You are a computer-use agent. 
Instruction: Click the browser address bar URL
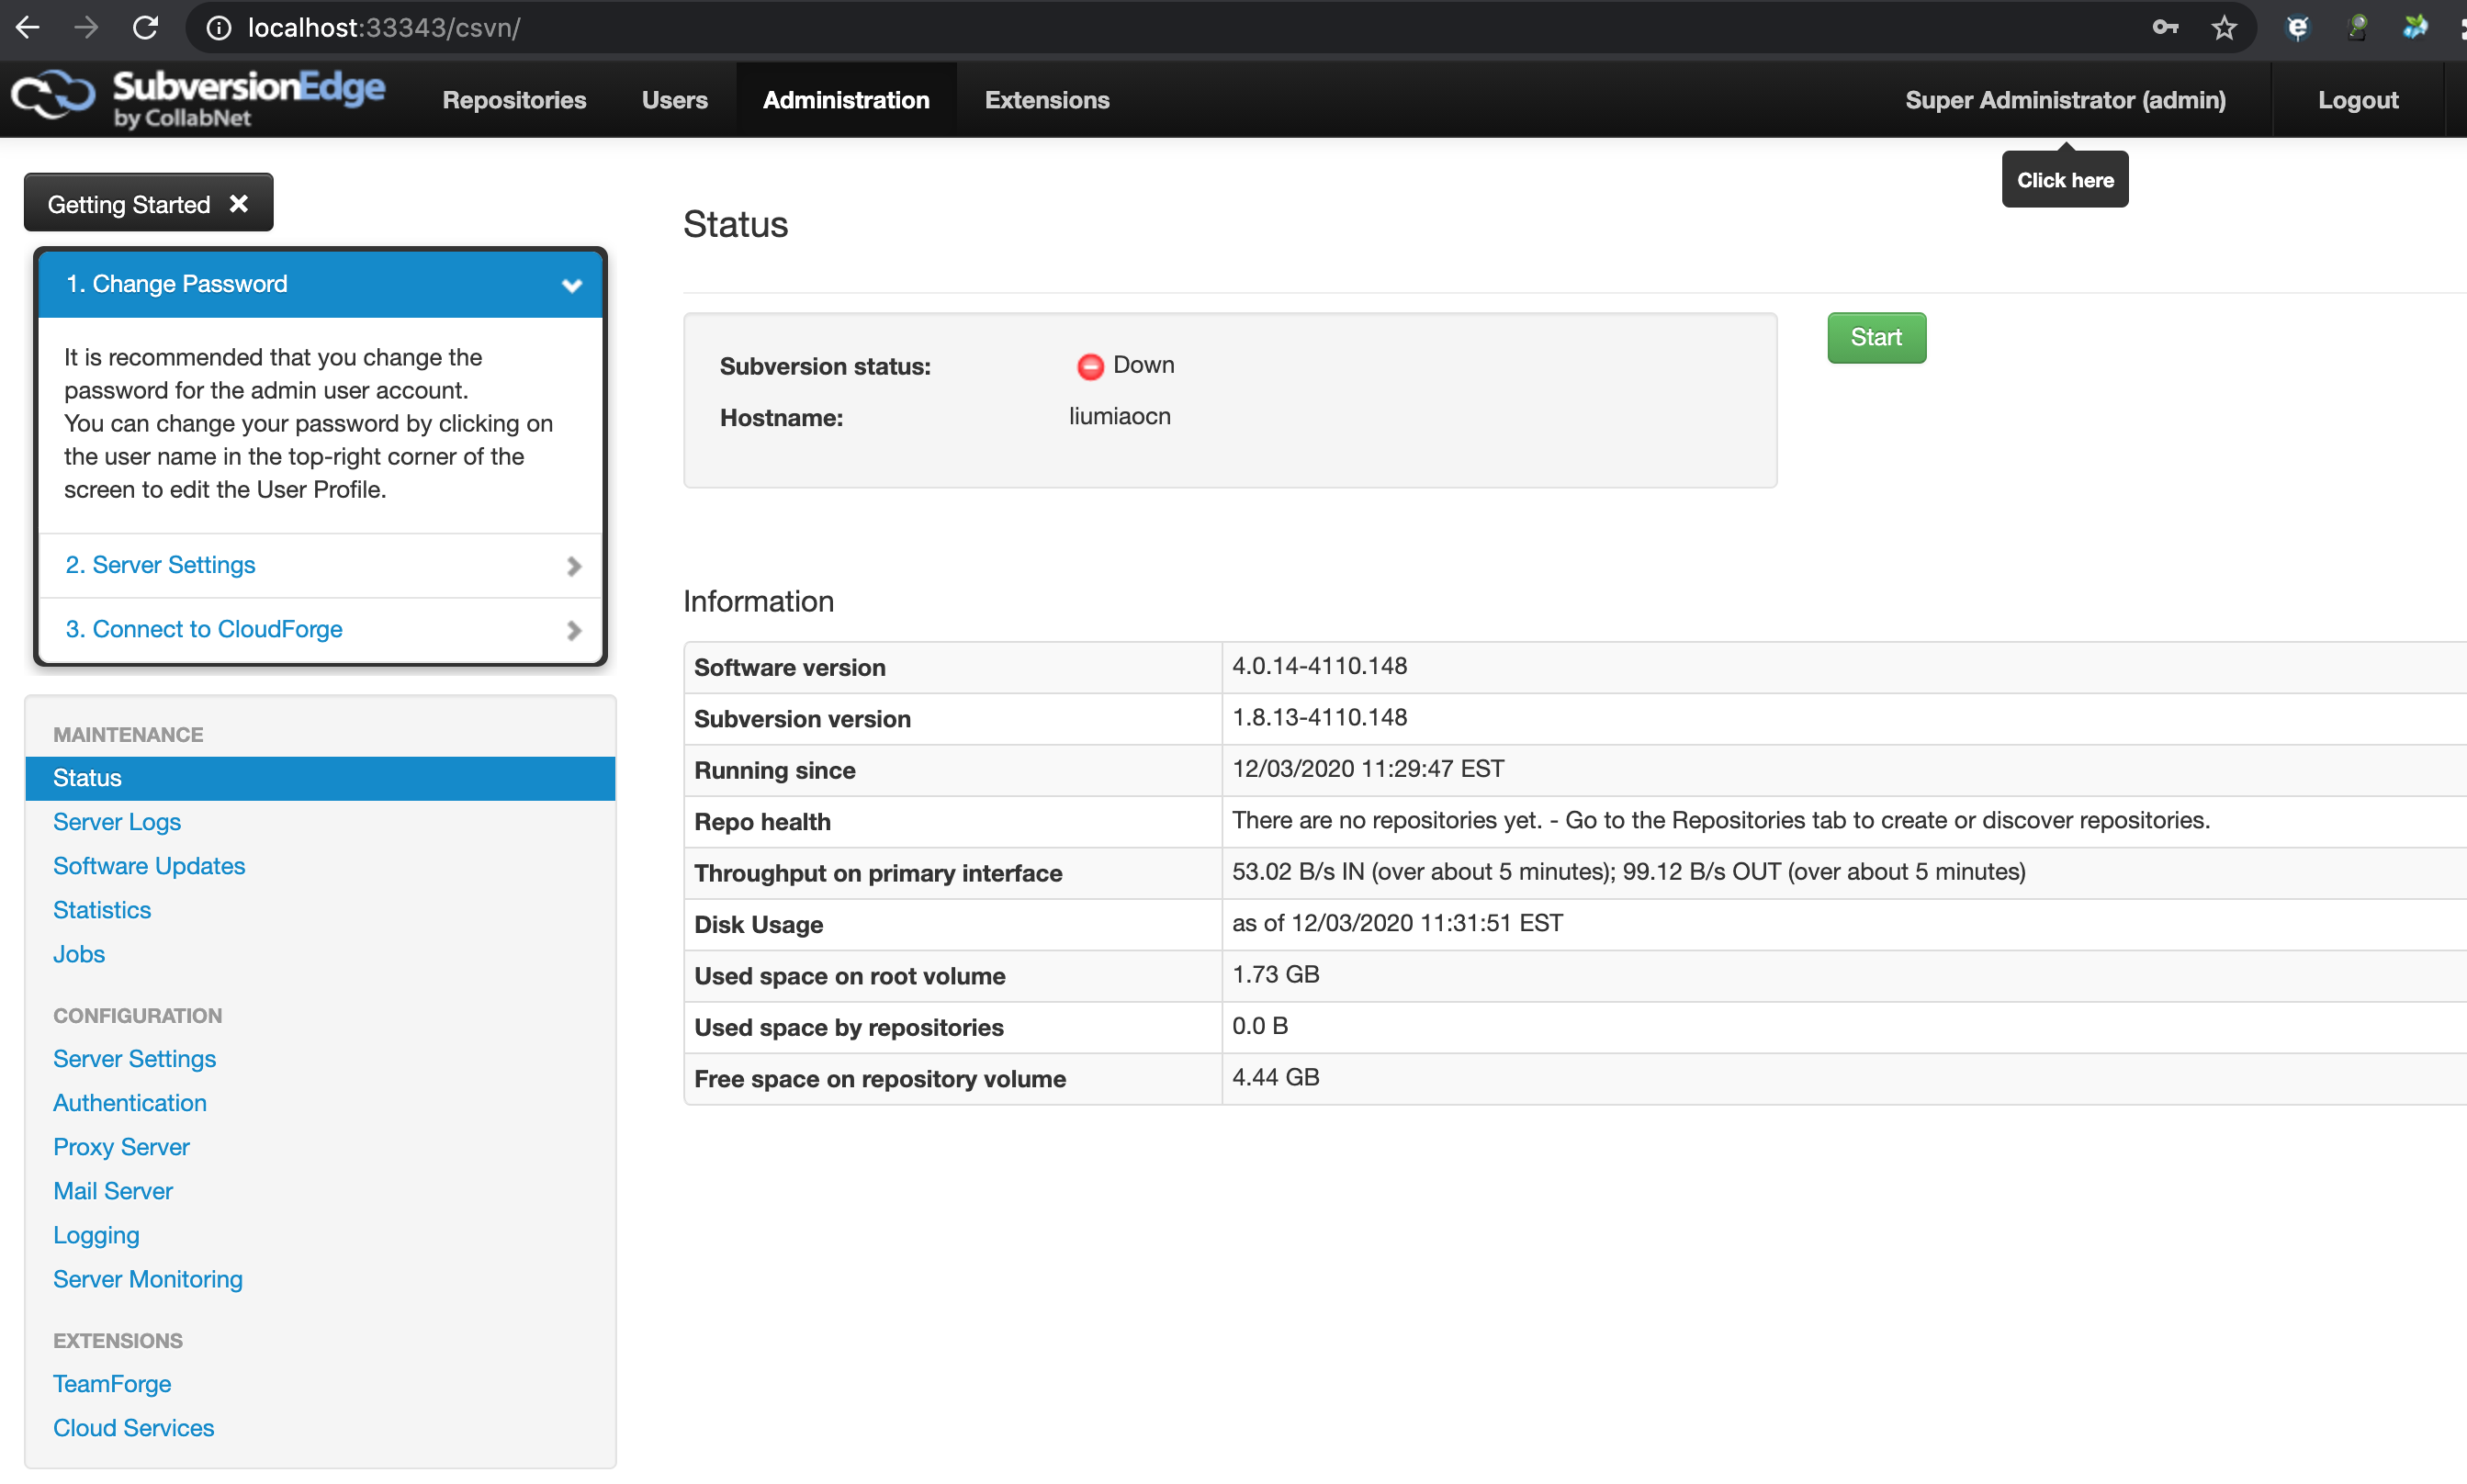tap(384, 28)
